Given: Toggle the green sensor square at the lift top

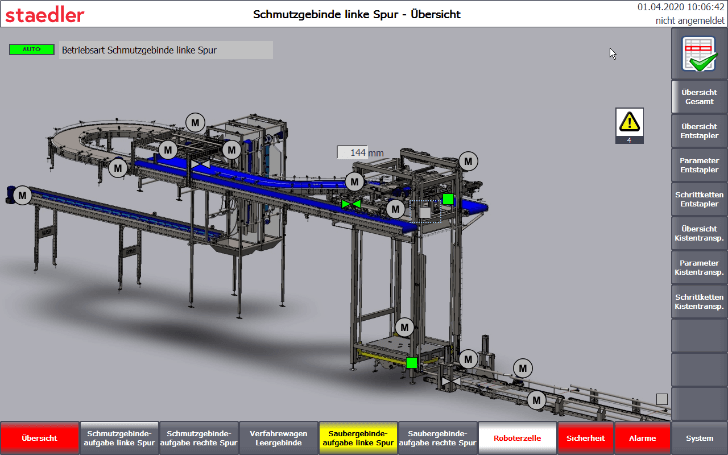Looking at the screenshot, I should tap(449, 199).
